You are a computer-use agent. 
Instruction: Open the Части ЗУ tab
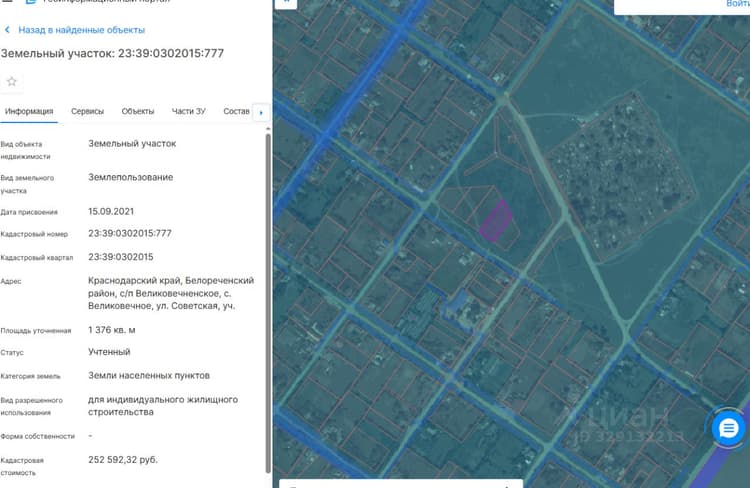(188, 111)
